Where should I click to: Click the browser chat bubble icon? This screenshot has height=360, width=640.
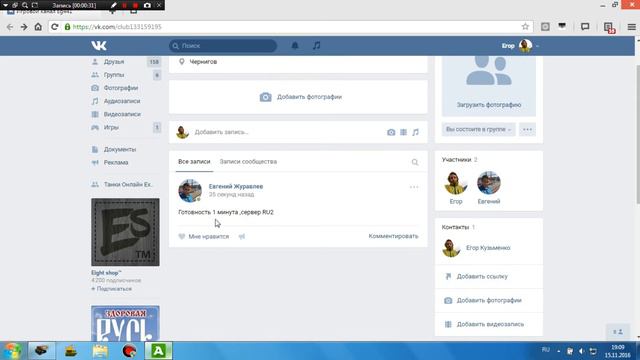585,27
